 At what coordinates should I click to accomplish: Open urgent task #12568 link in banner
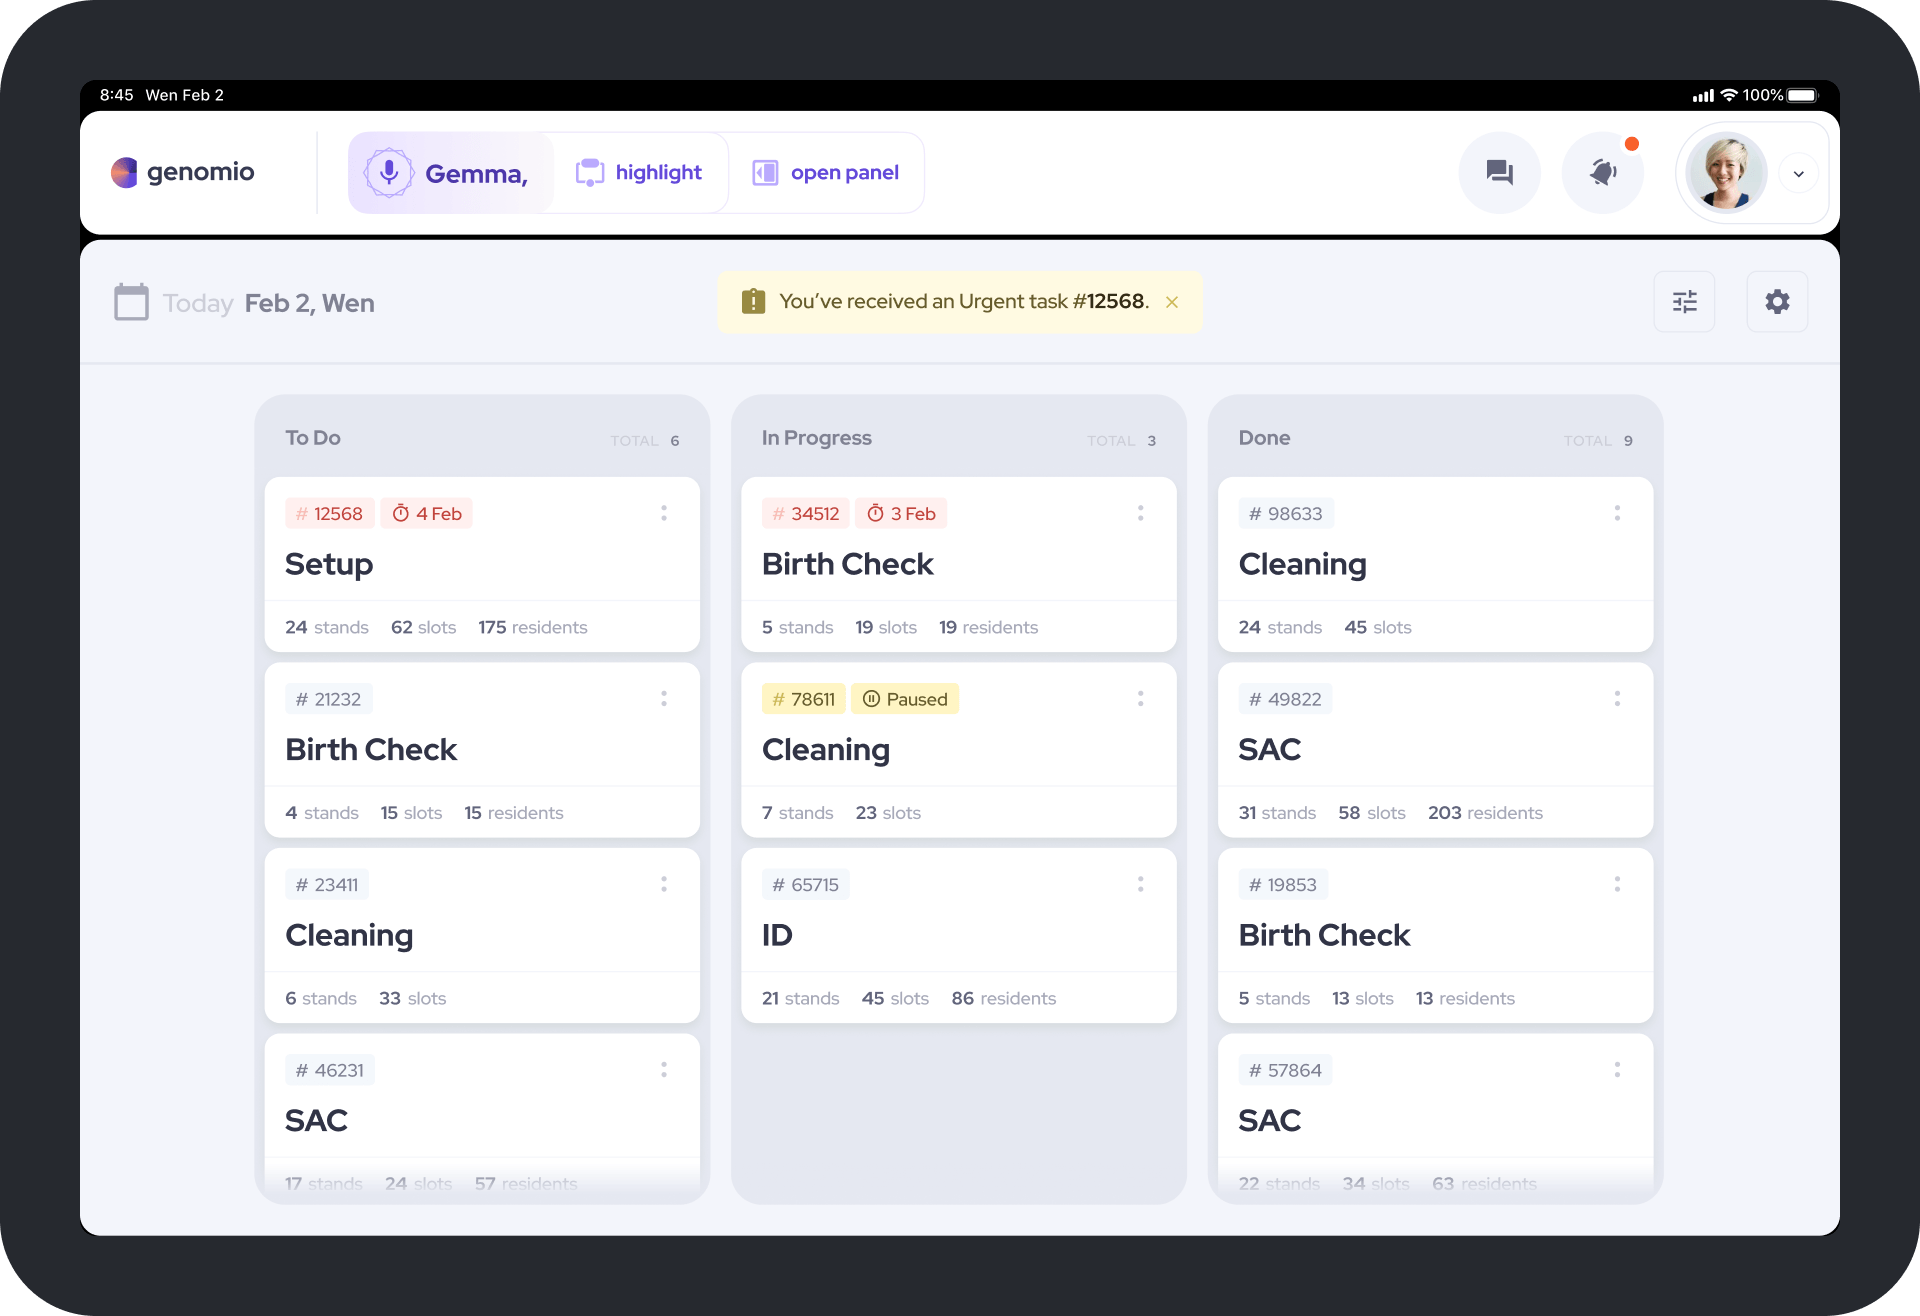pos(1108,302)
